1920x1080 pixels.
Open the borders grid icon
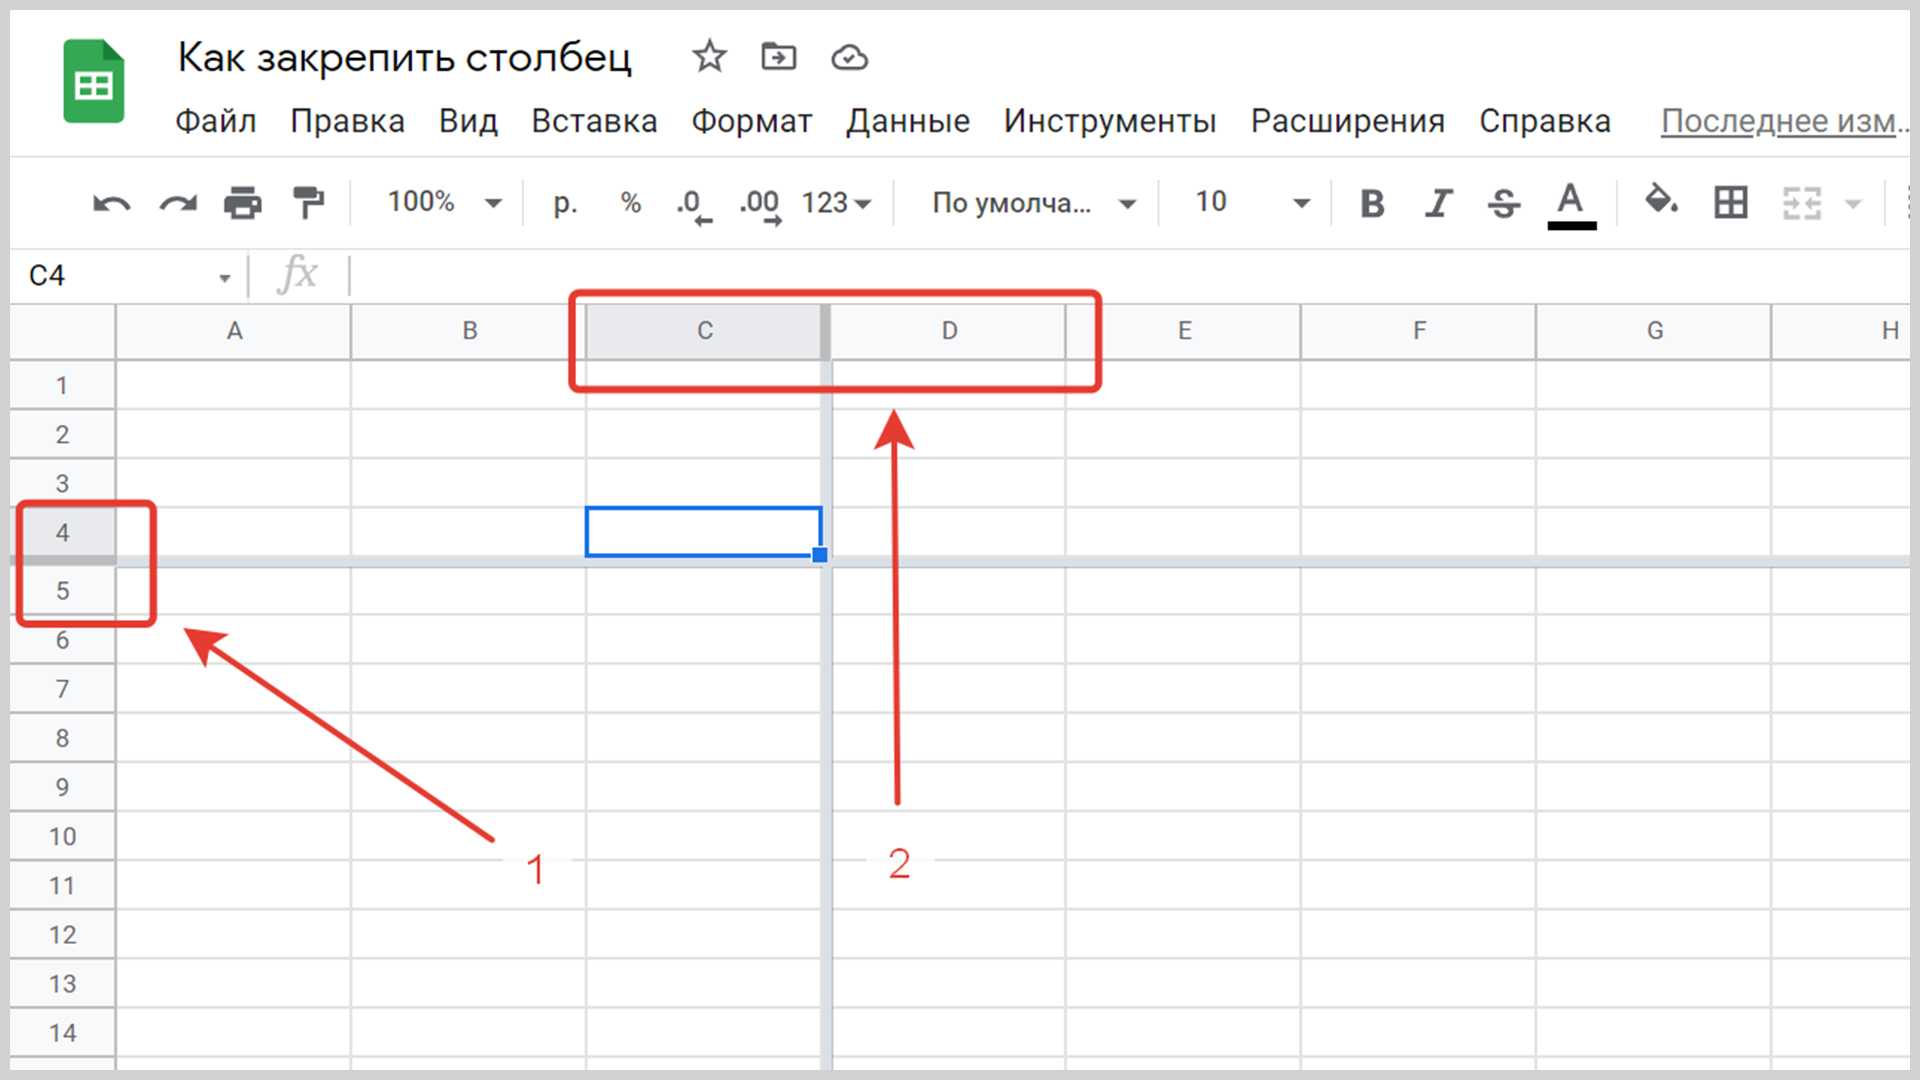pos(1730,203)
